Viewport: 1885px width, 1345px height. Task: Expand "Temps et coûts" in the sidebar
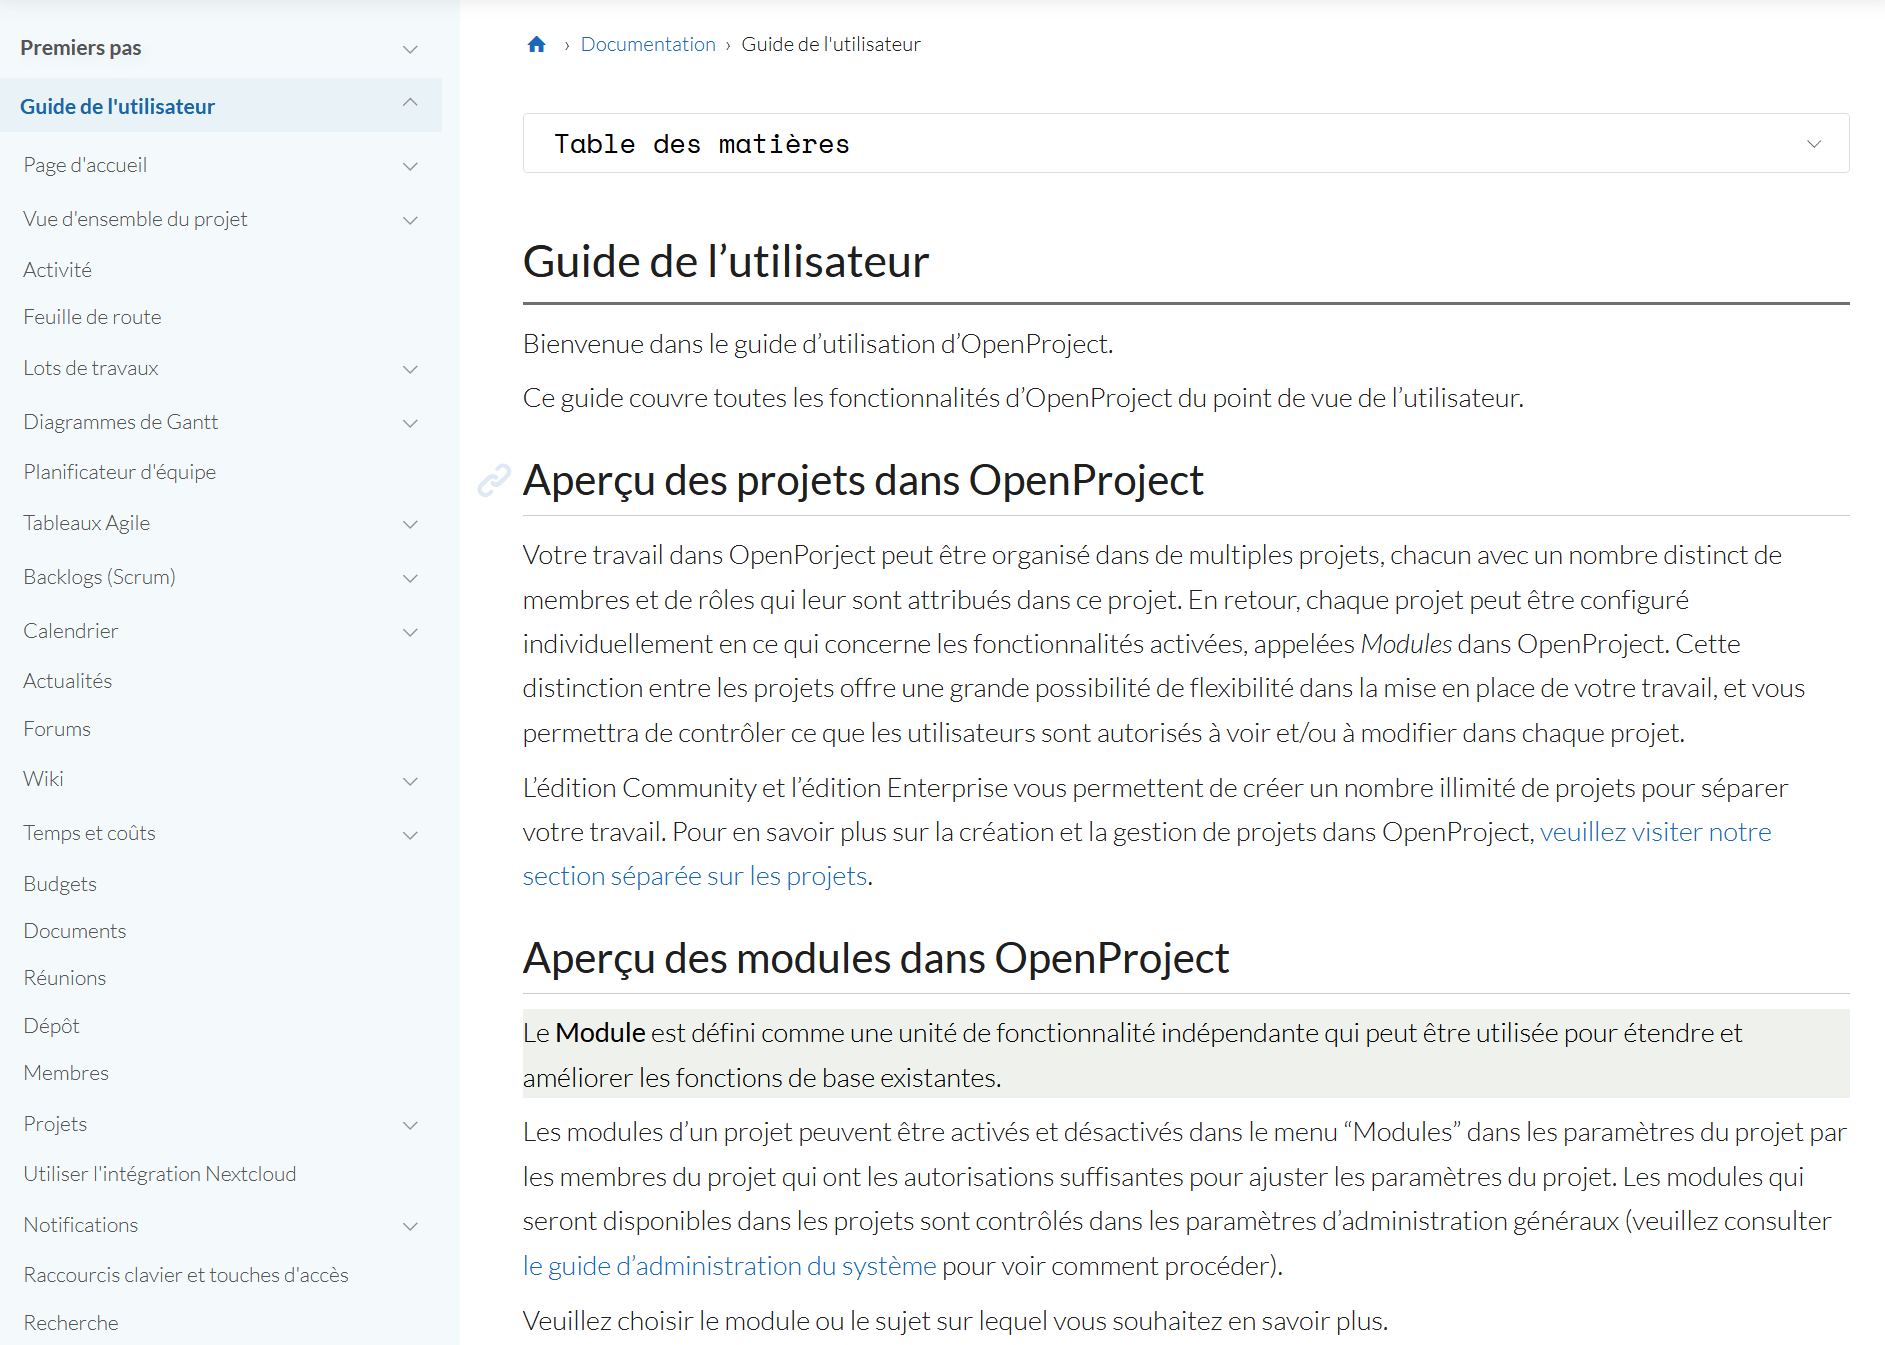[x=409, y=833]
